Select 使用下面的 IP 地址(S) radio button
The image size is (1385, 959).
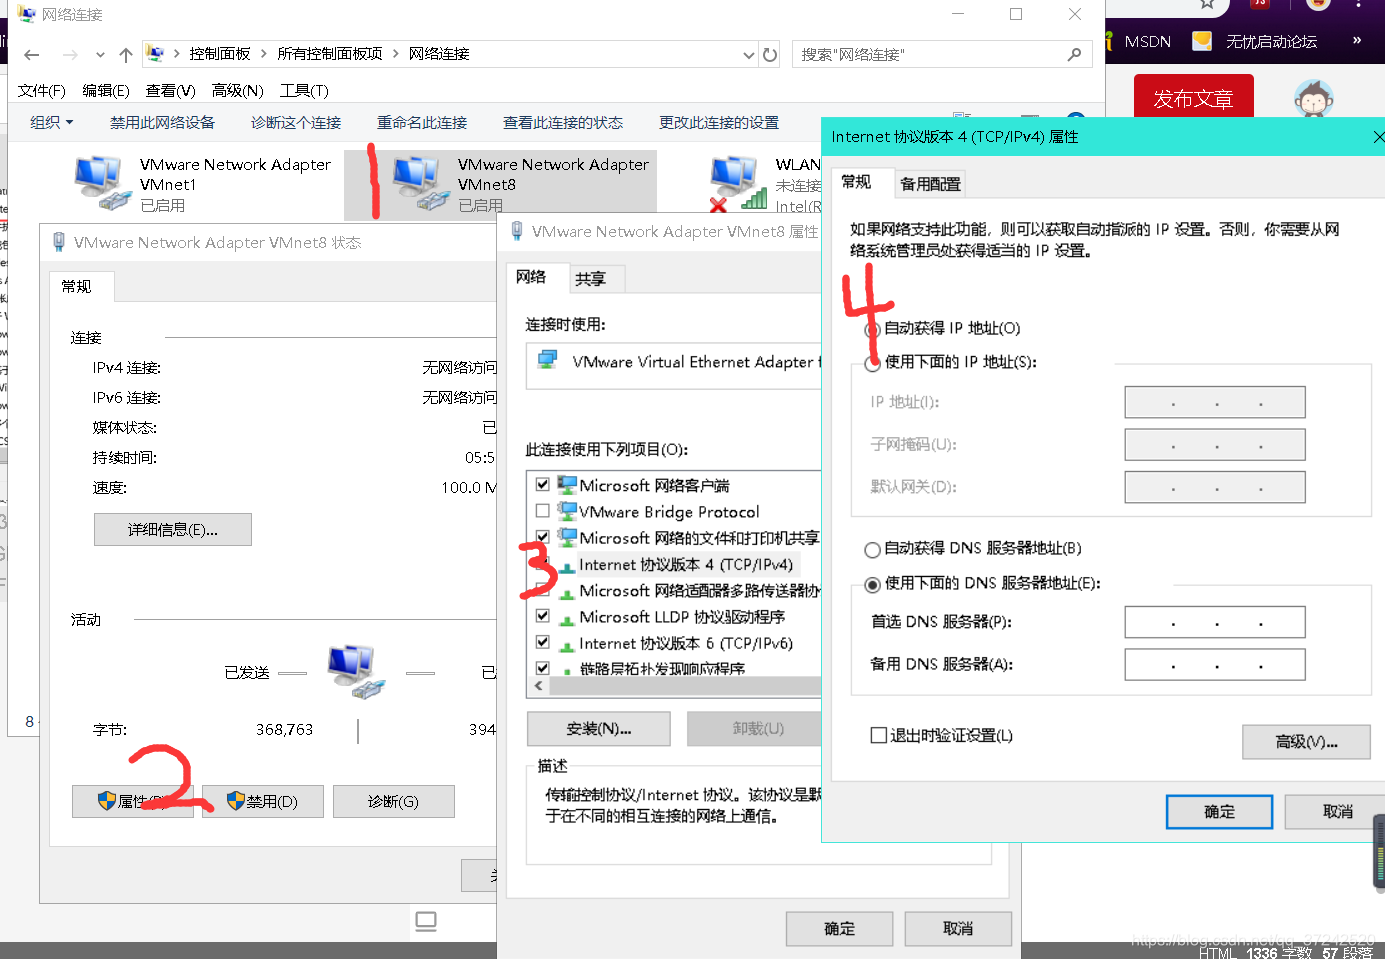[872, 363]
